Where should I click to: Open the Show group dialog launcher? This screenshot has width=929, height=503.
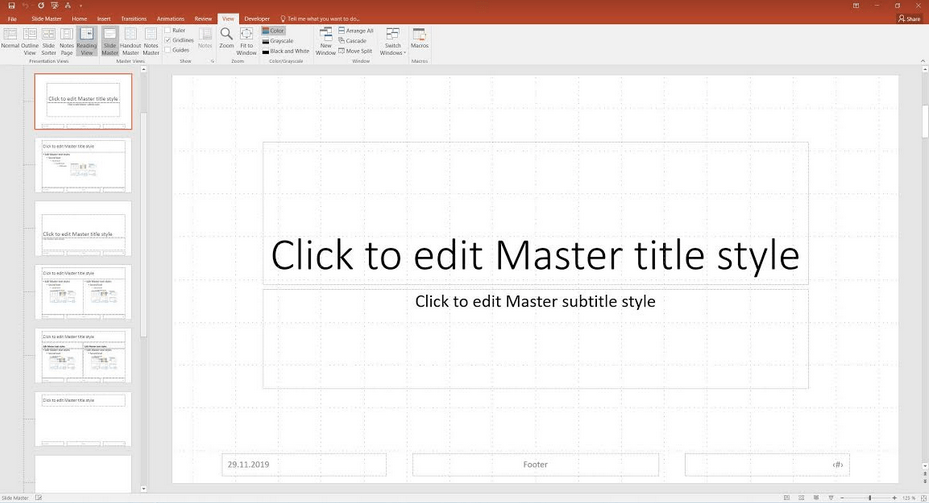pos(212,61)
